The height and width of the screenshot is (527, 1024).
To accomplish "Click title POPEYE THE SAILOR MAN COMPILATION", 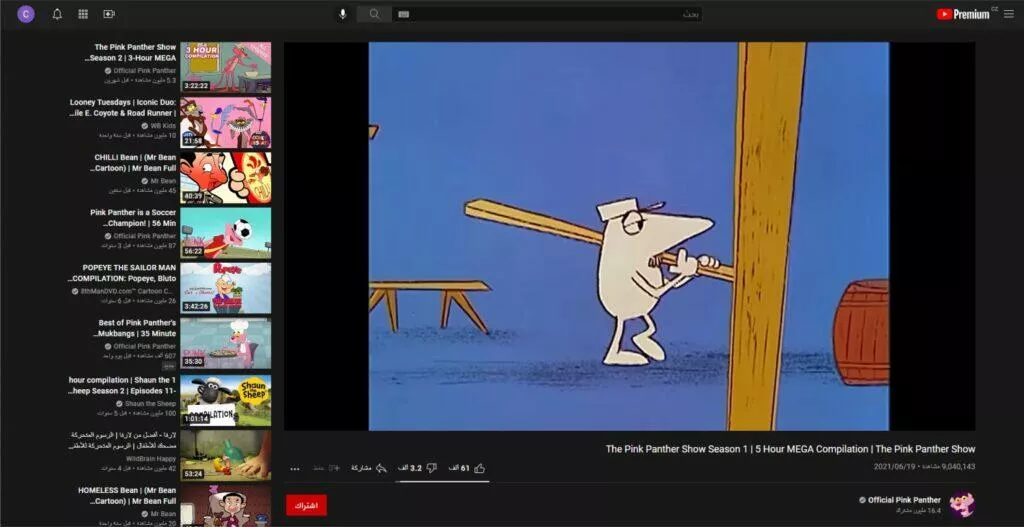I will click(122, 273).
